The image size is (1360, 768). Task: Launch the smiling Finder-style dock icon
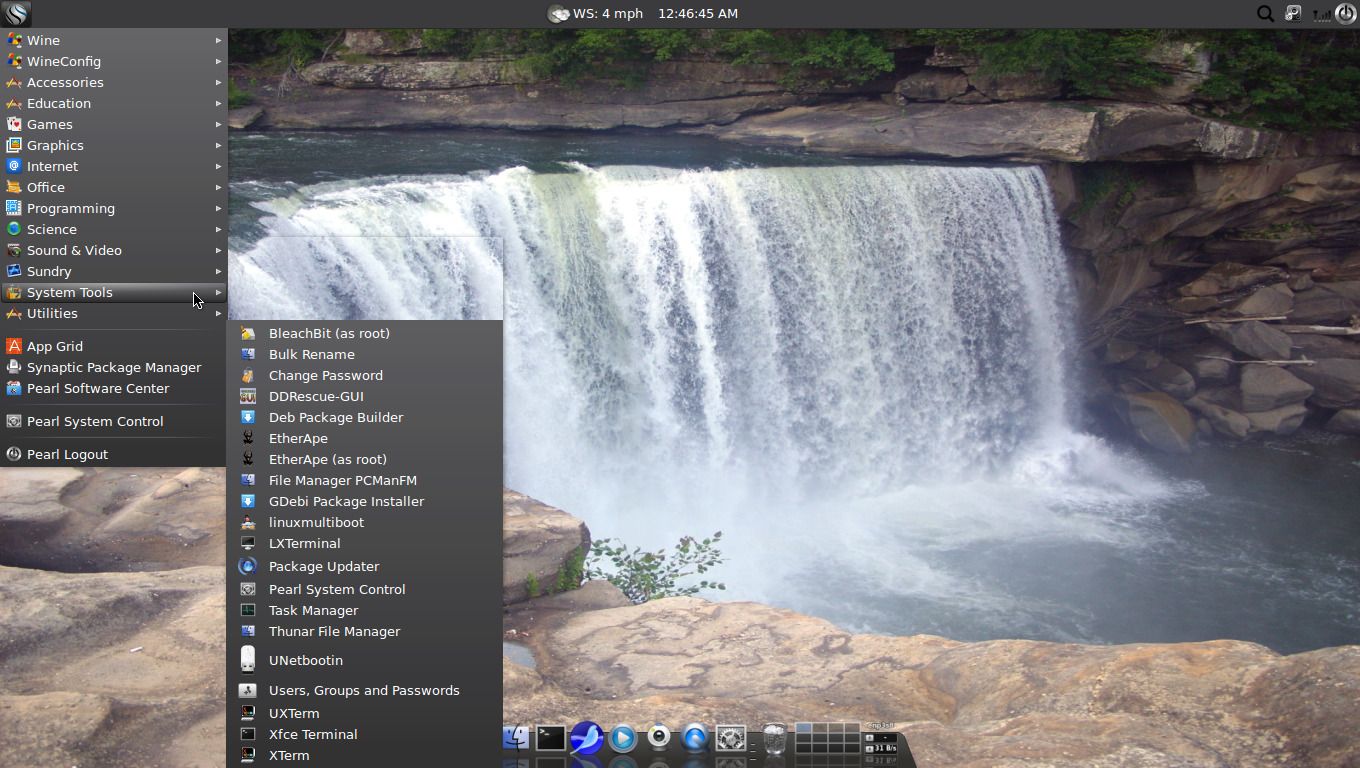coord(516,737)
